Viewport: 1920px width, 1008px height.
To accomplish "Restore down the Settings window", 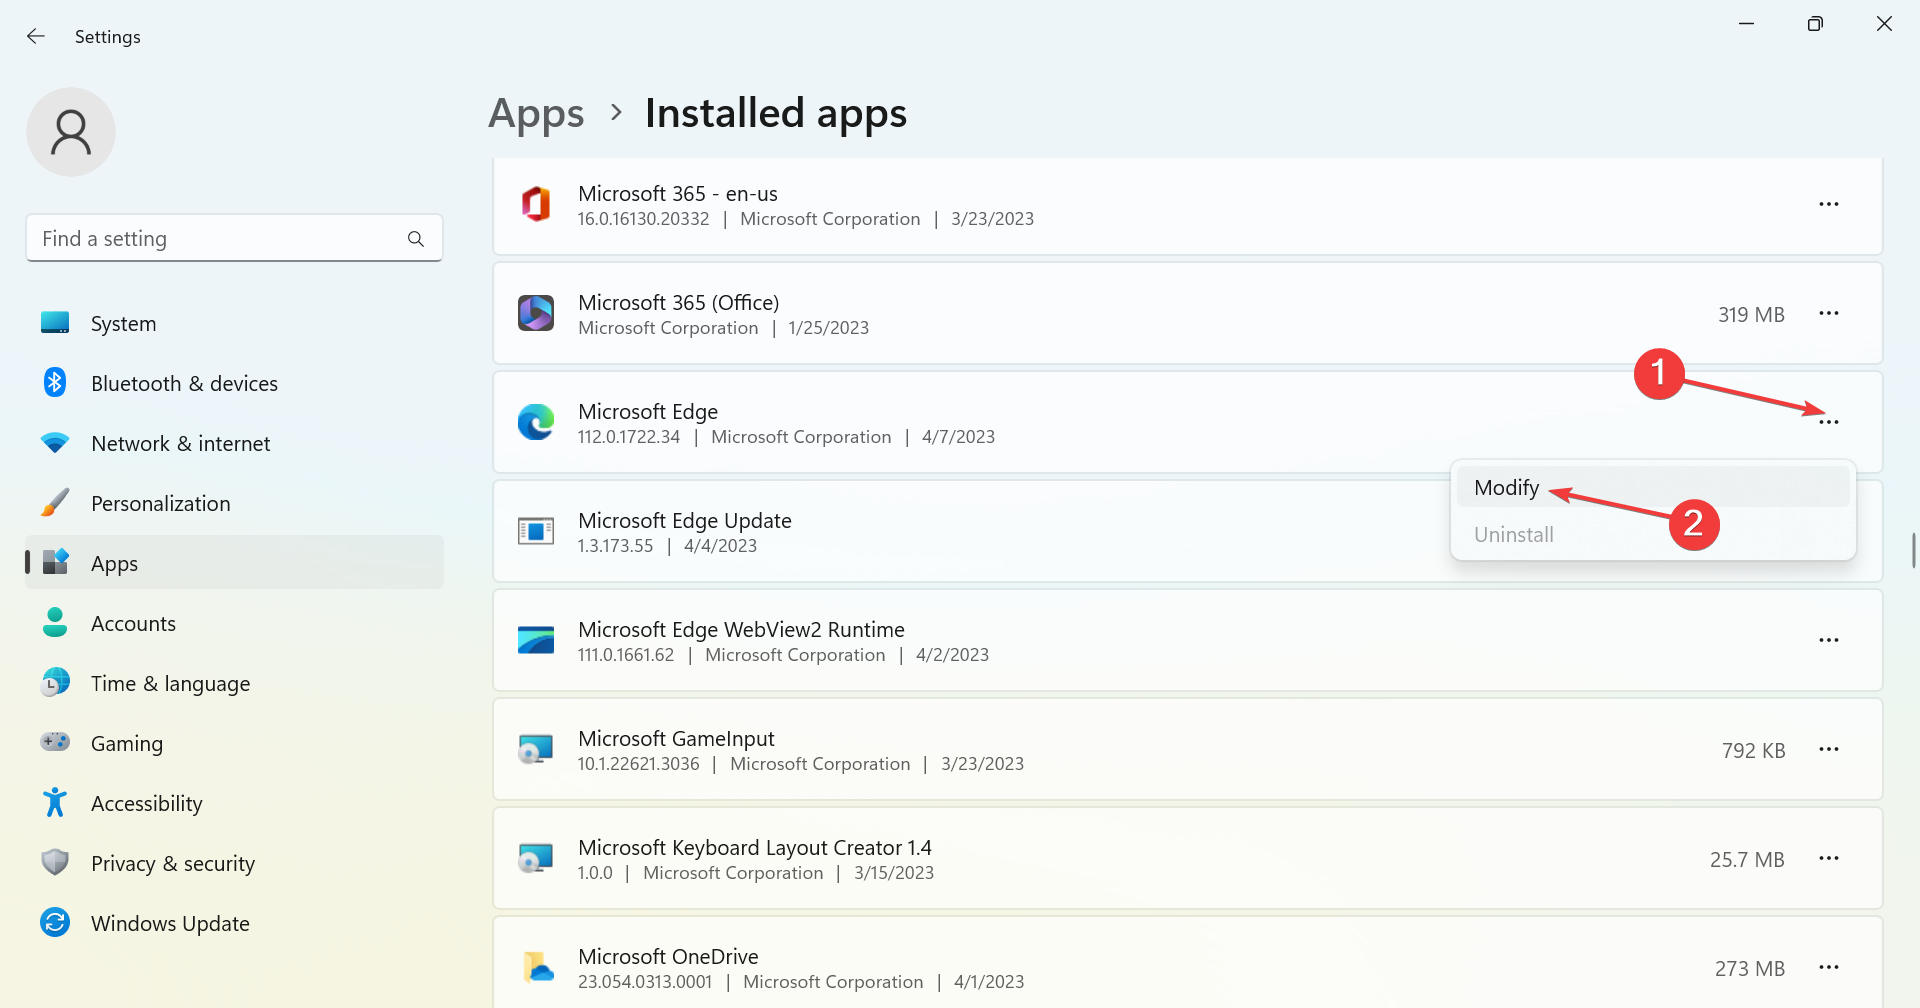I will (1815, 23).
